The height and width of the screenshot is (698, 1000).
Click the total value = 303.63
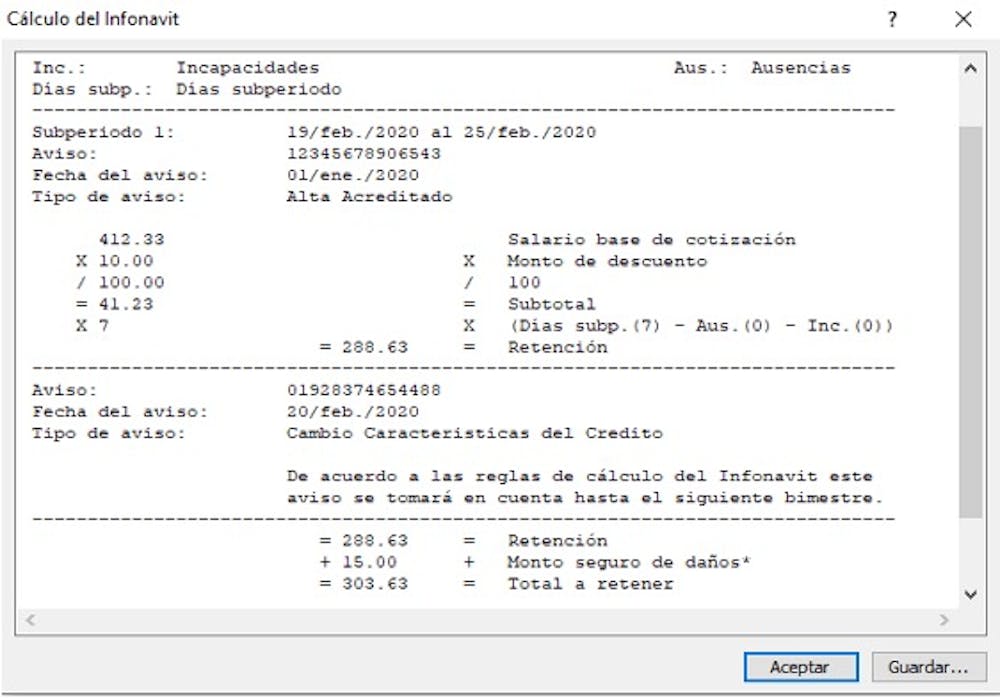(364, 584)
